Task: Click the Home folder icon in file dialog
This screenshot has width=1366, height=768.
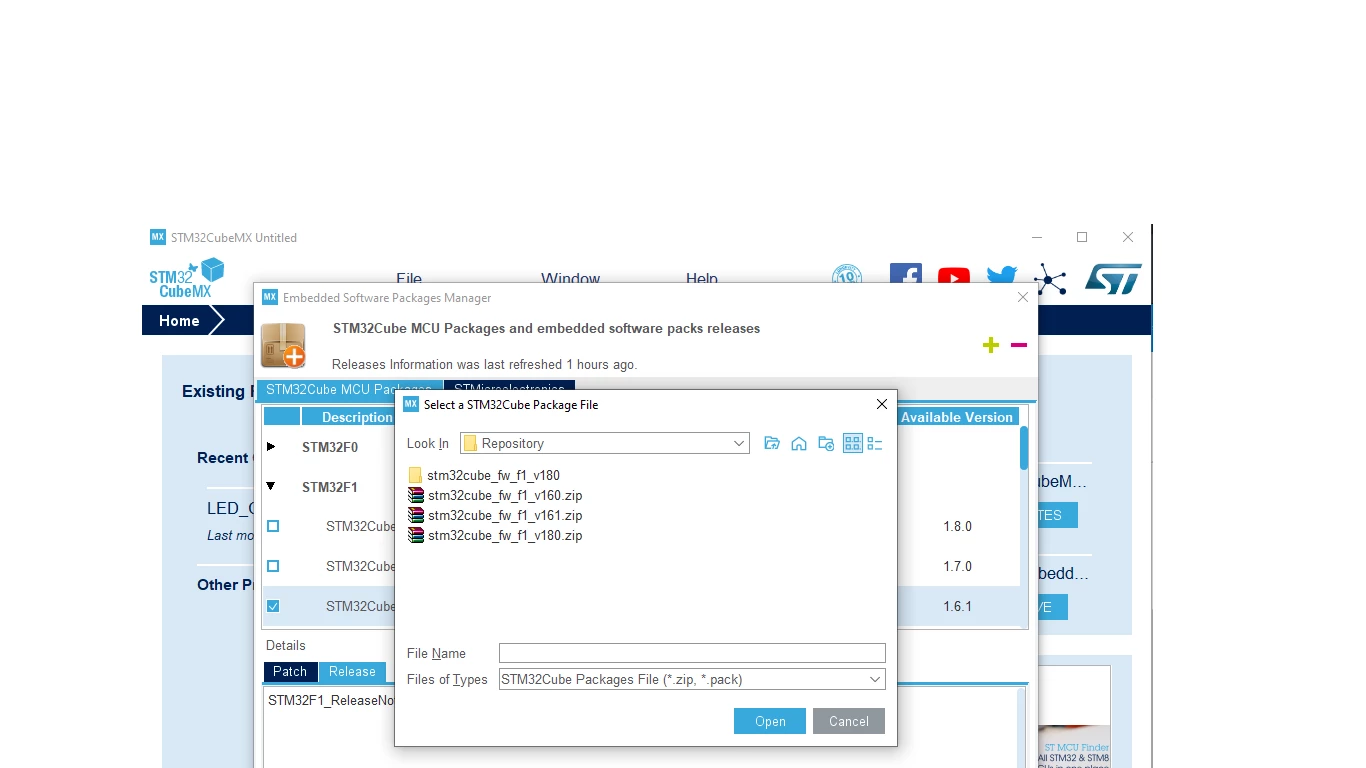Action: [799, 444]
